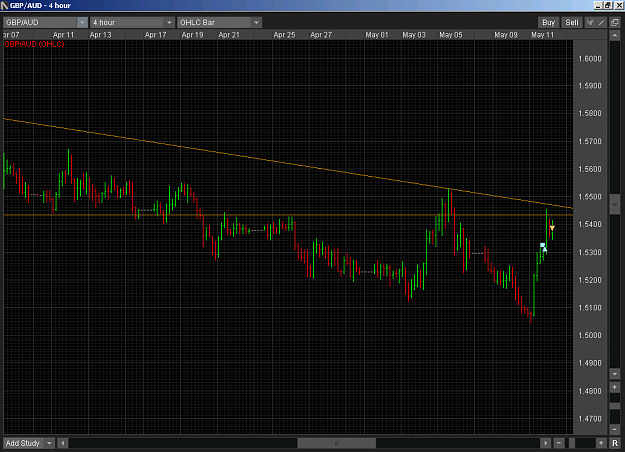
Task: Click the 1.5500 price axis label
Action: [590, 197]
